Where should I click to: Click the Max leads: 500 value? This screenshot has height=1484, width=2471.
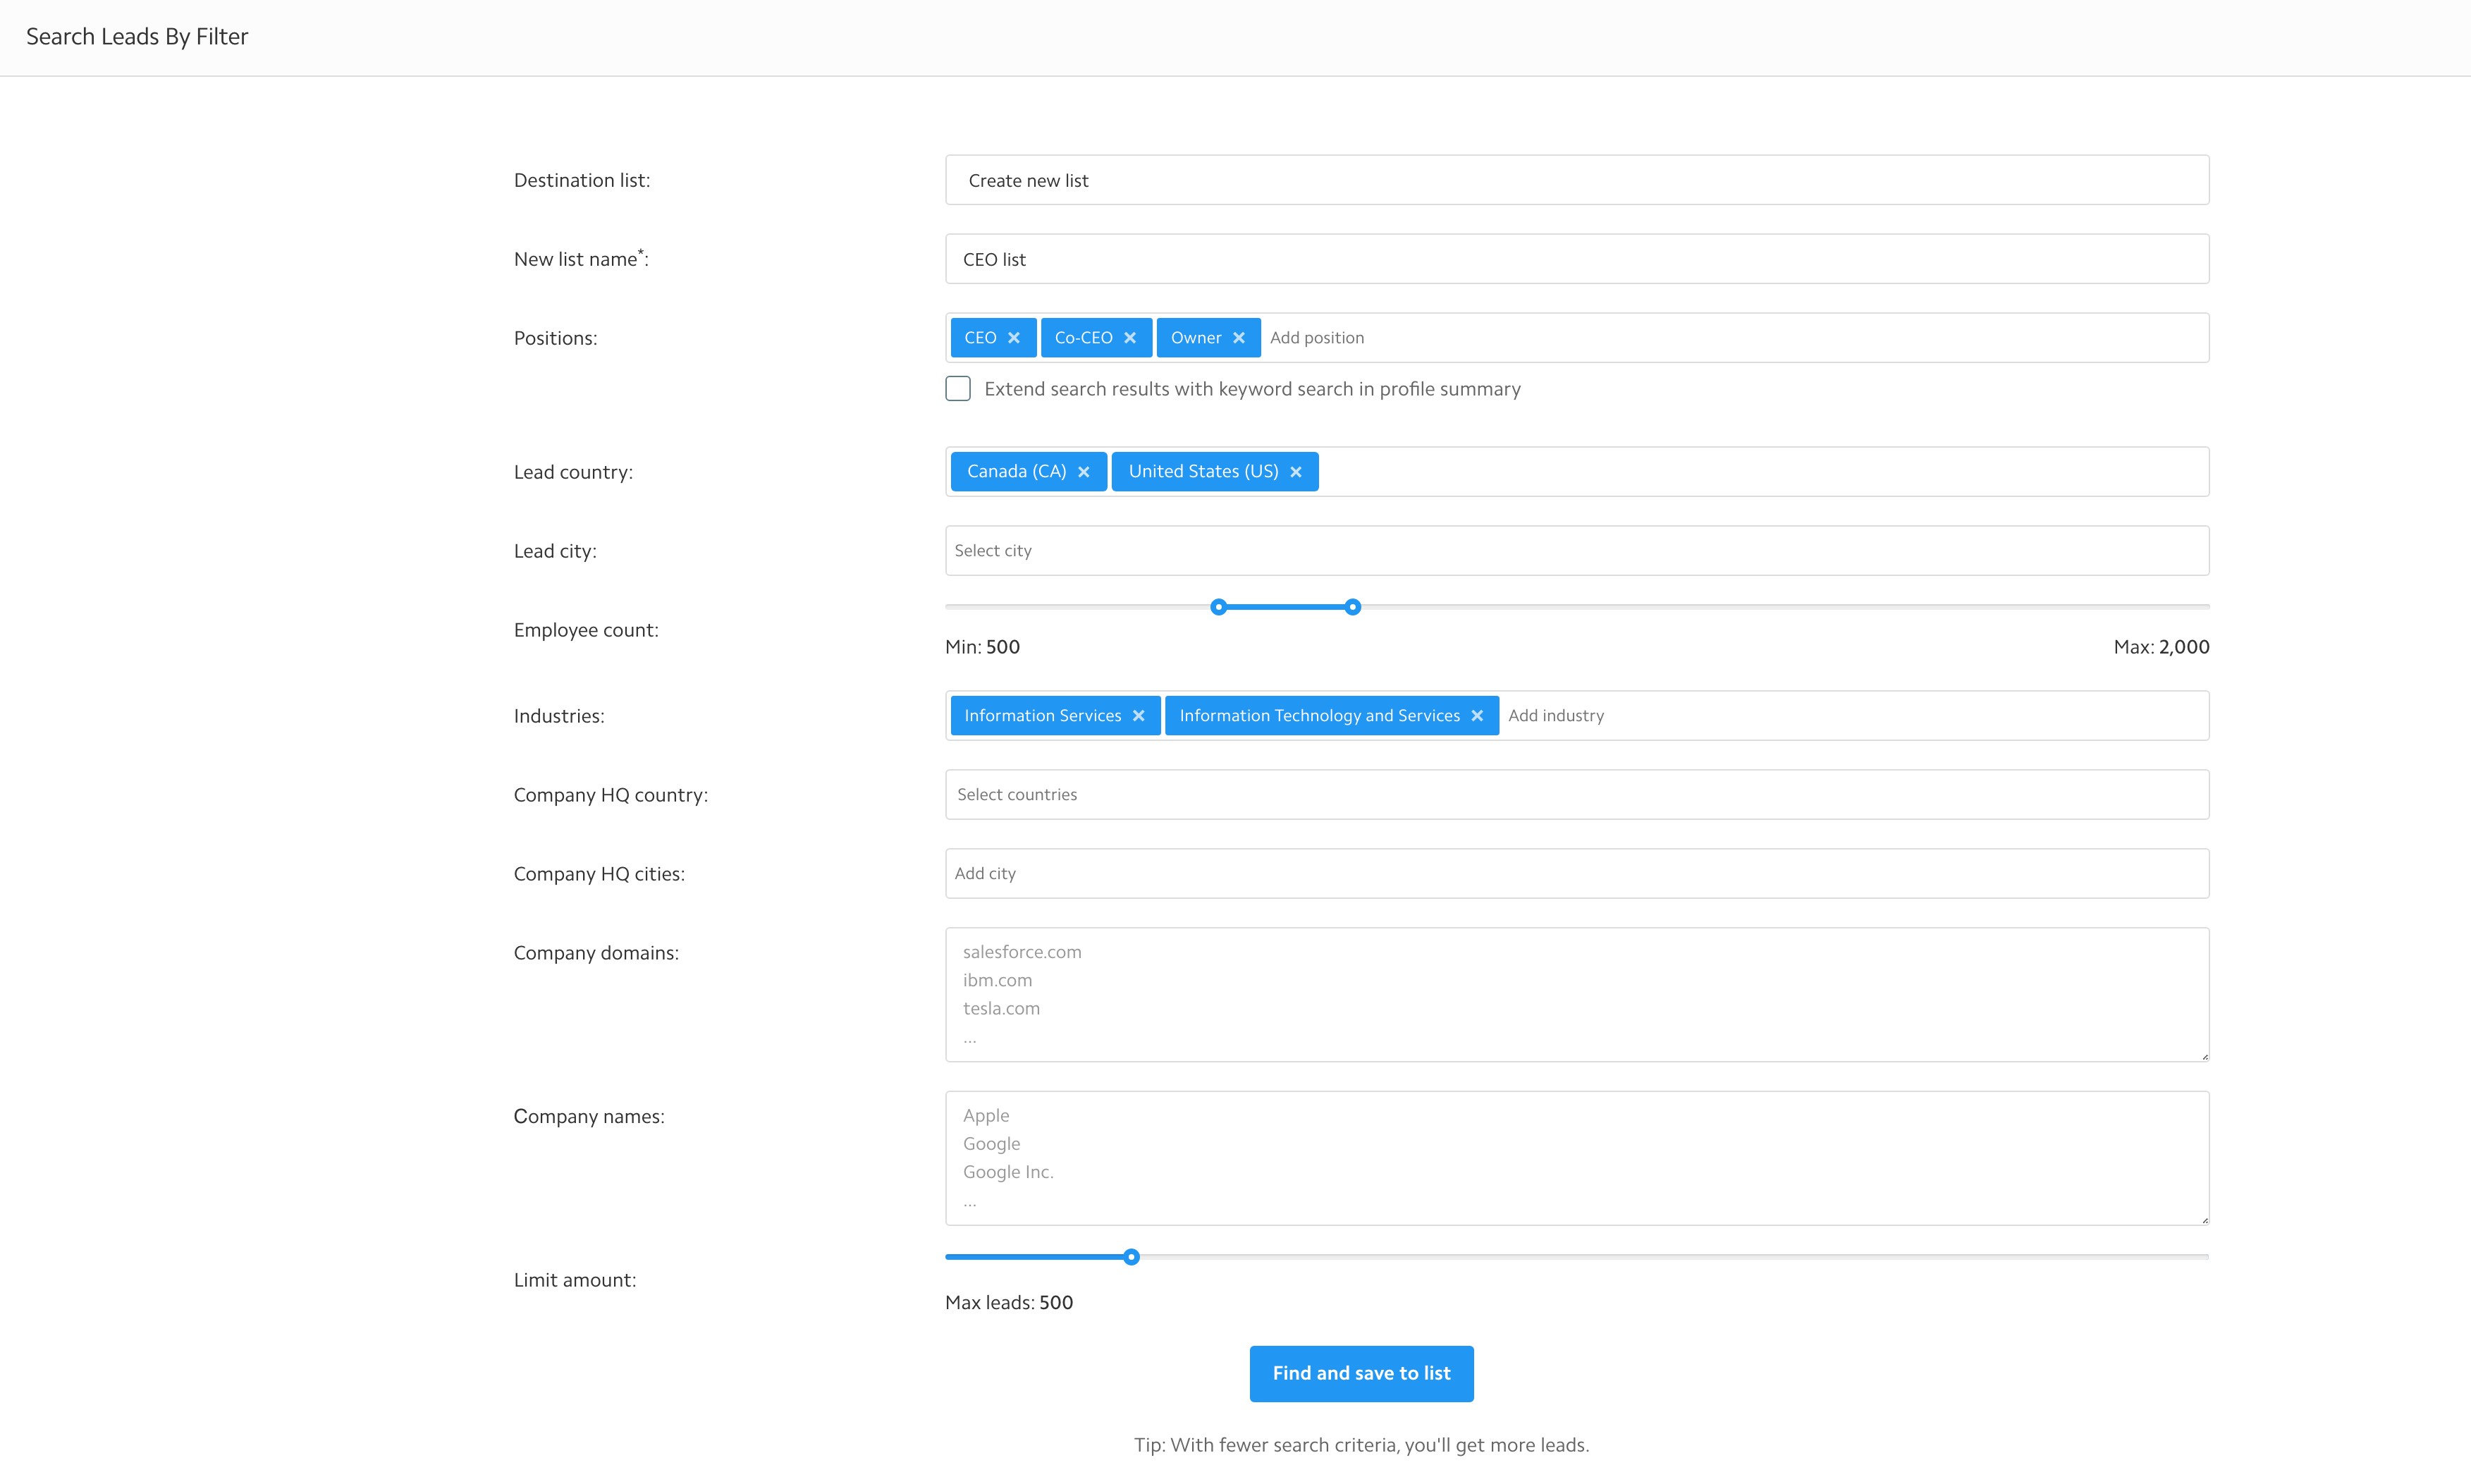[1009, 1303]
